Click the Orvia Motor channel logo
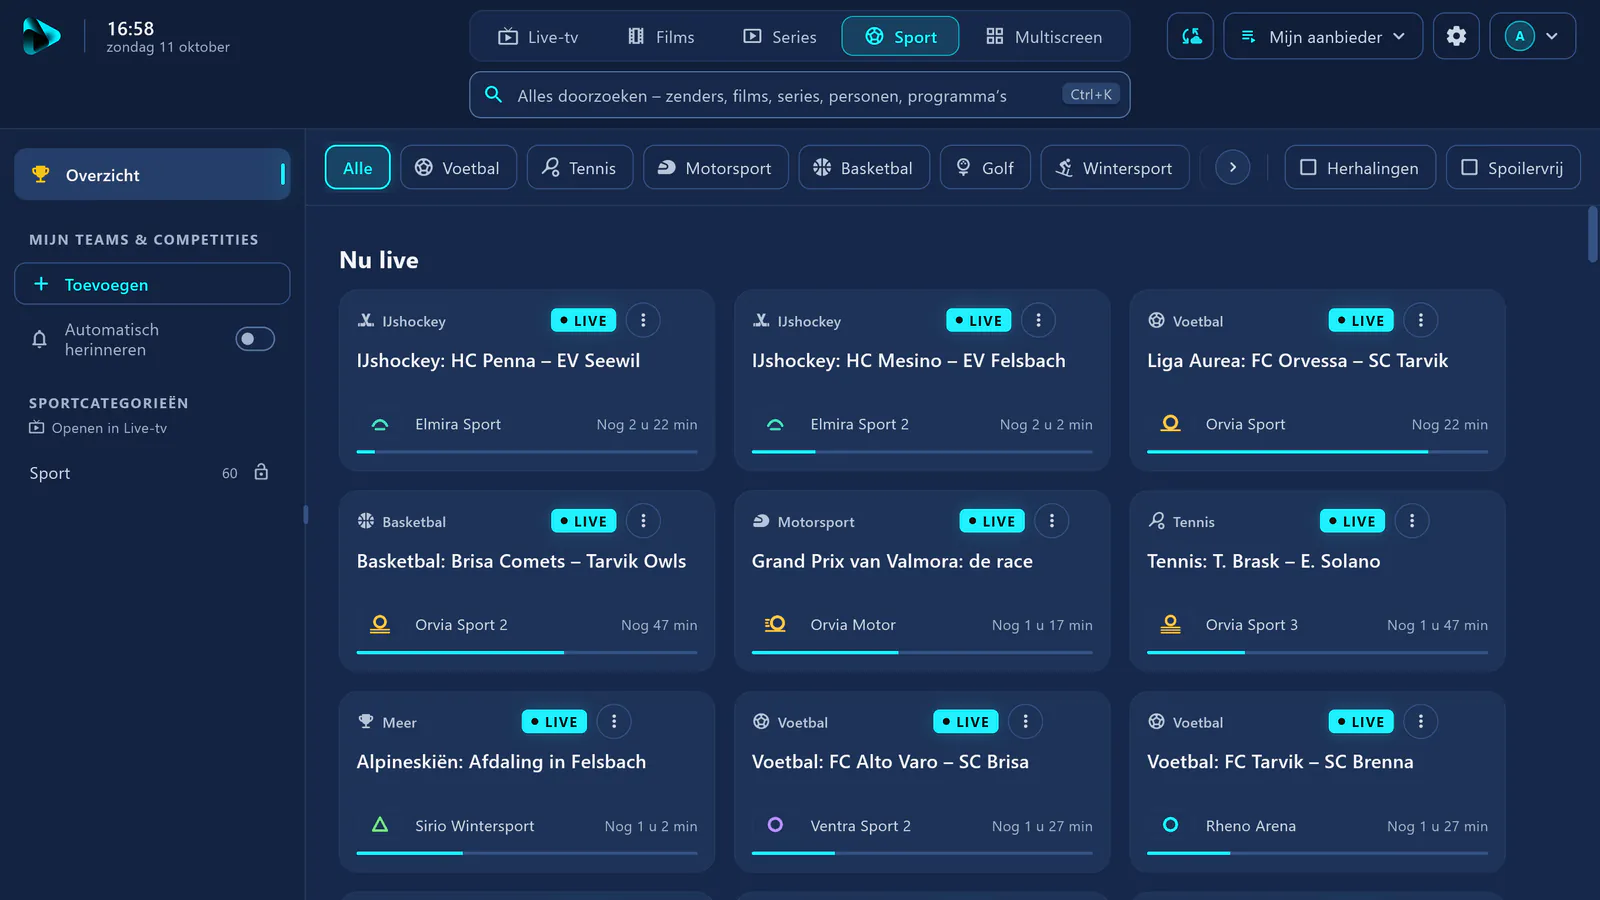1600x900 pixels. 775,624
